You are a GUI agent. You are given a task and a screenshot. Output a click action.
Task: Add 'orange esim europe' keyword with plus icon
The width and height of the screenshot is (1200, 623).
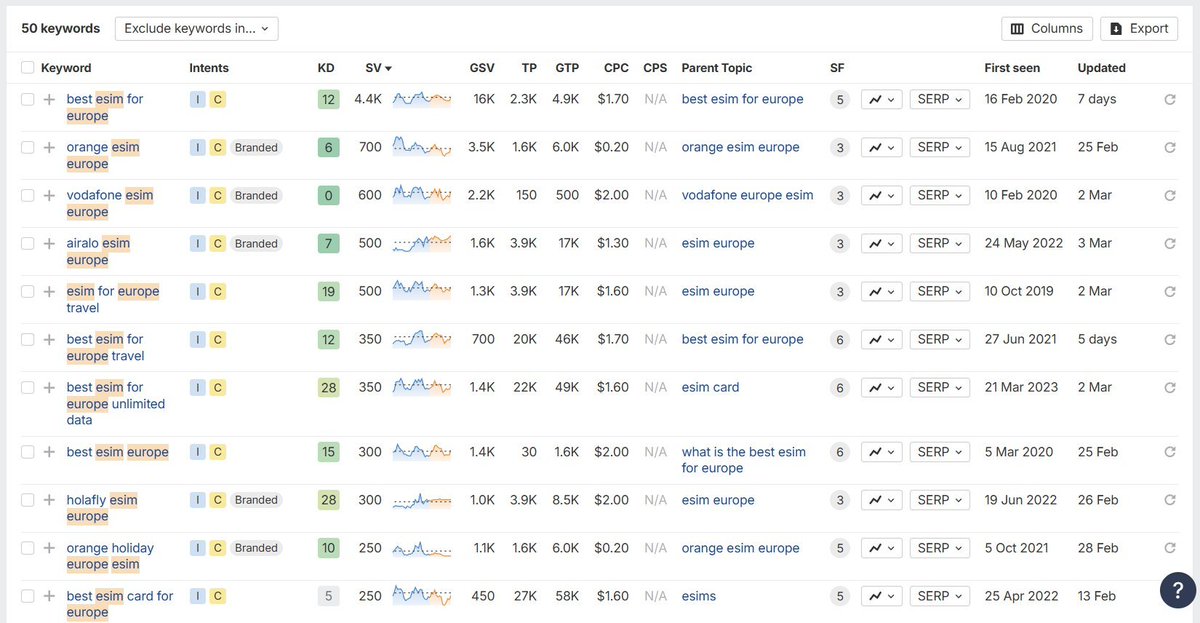tap(49, 147)
